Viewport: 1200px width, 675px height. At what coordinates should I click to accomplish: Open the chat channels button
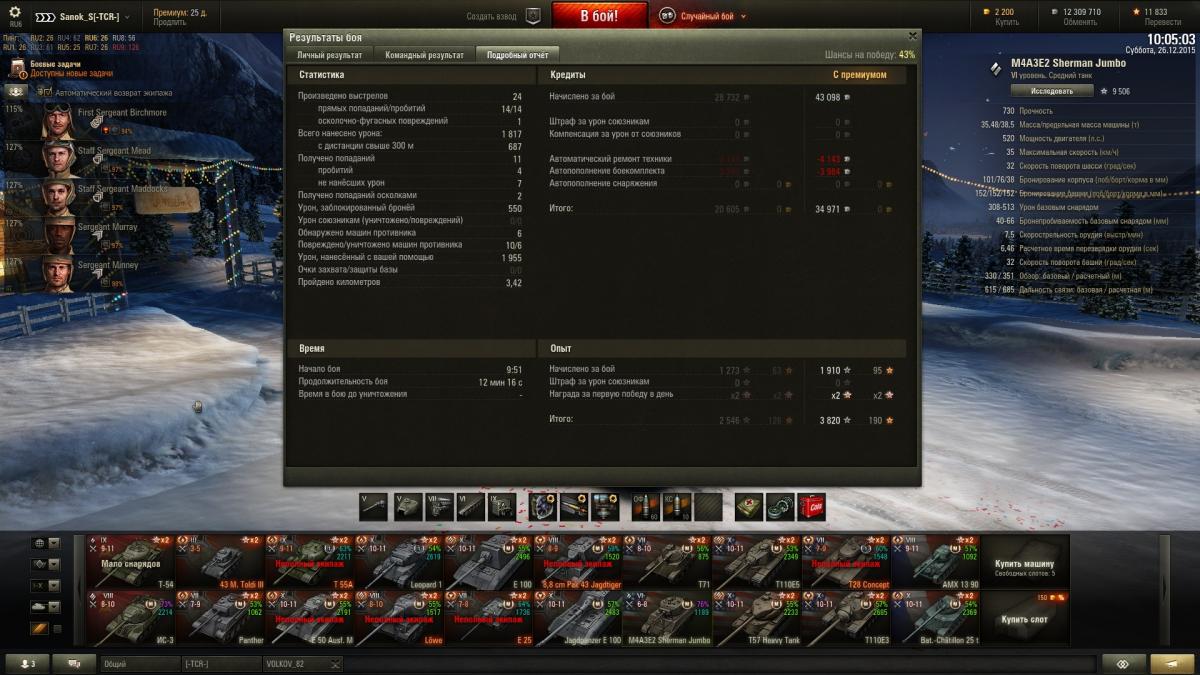[x=74, y=663]
